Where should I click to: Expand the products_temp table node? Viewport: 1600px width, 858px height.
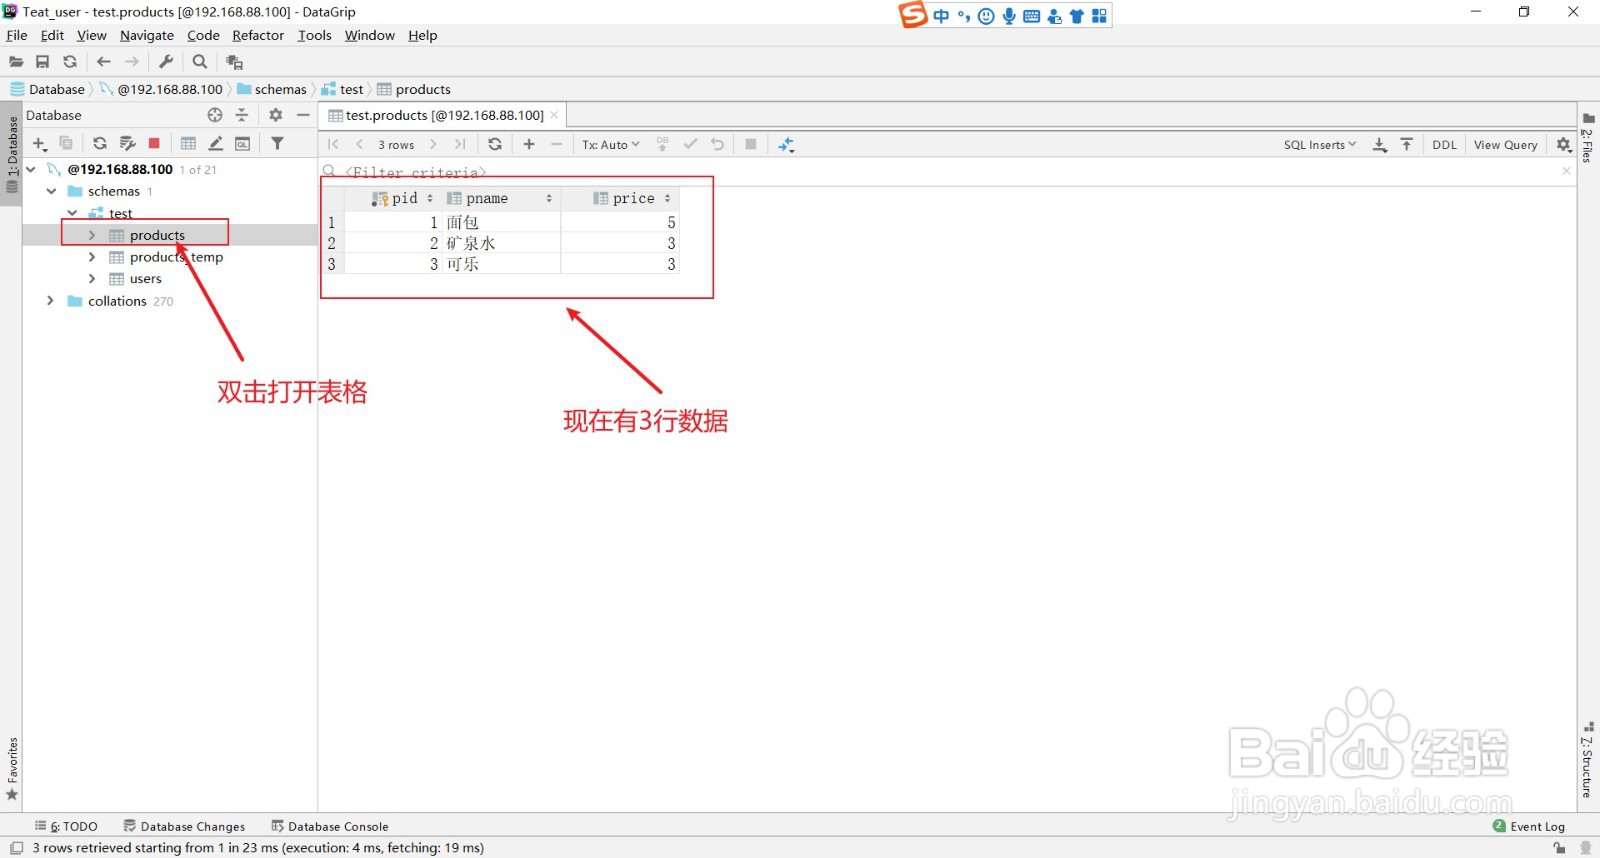[92, 257]
